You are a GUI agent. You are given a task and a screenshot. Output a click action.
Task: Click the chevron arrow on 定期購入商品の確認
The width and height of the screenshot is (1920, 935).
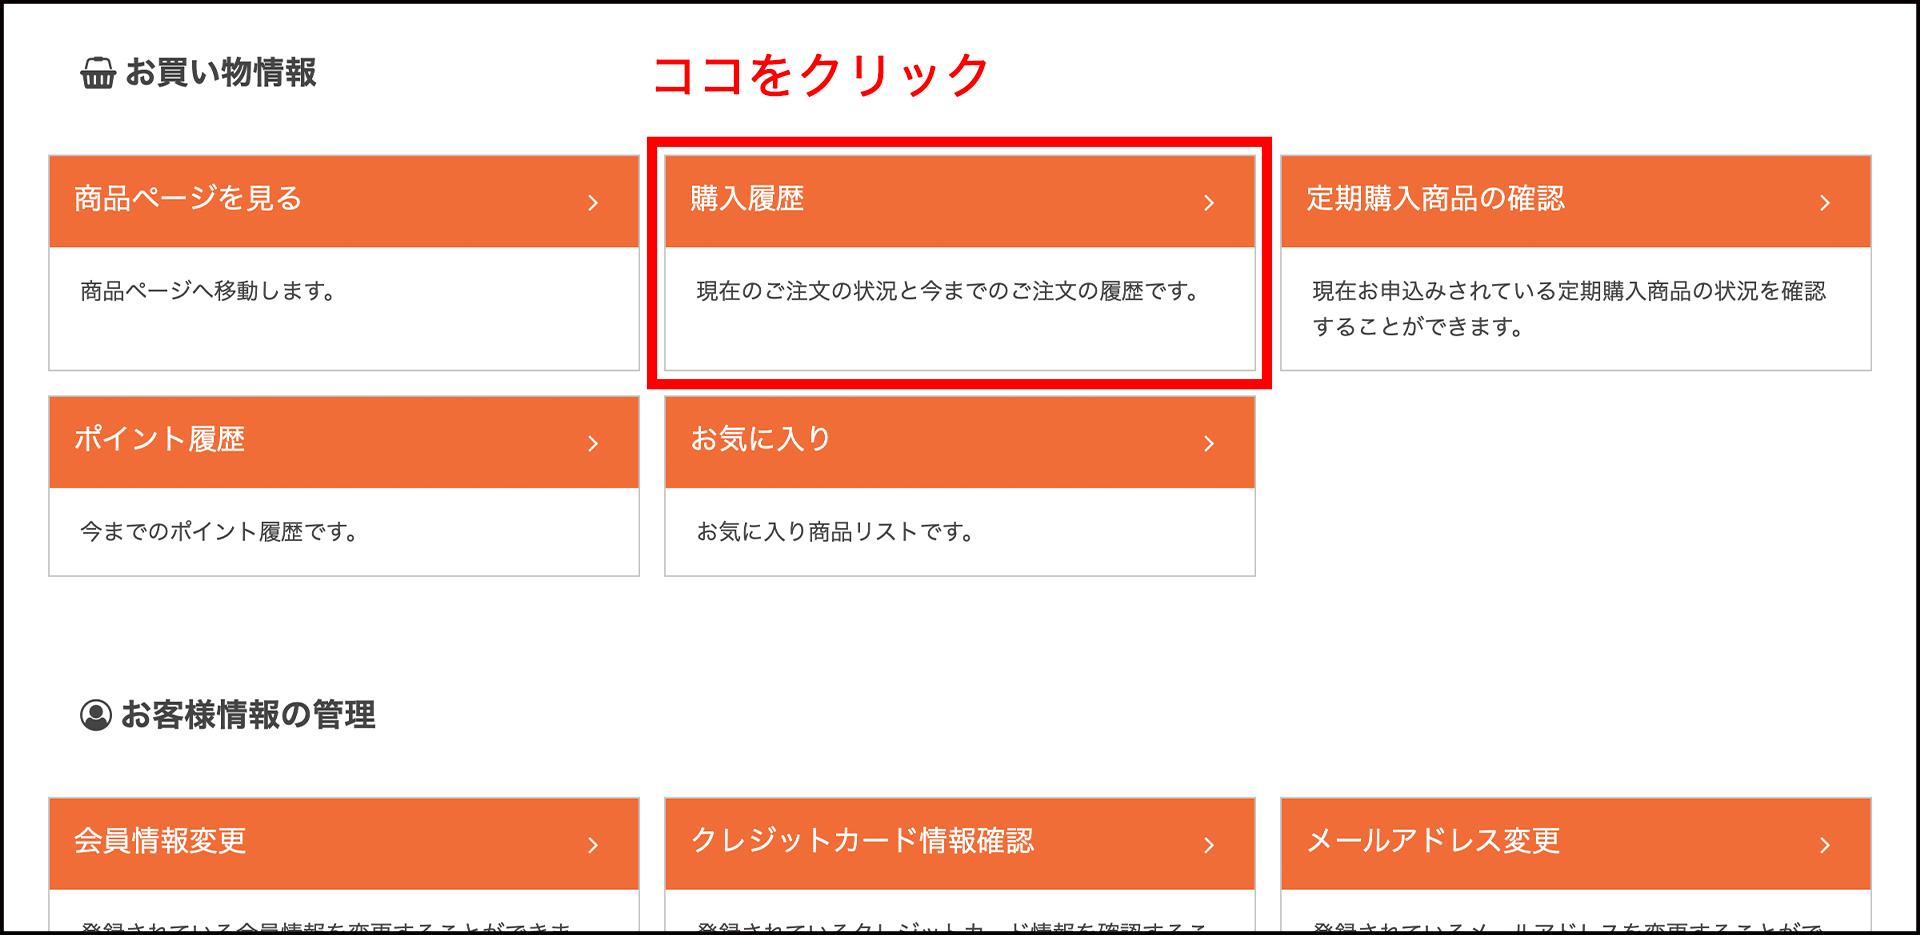point(1825,203)
